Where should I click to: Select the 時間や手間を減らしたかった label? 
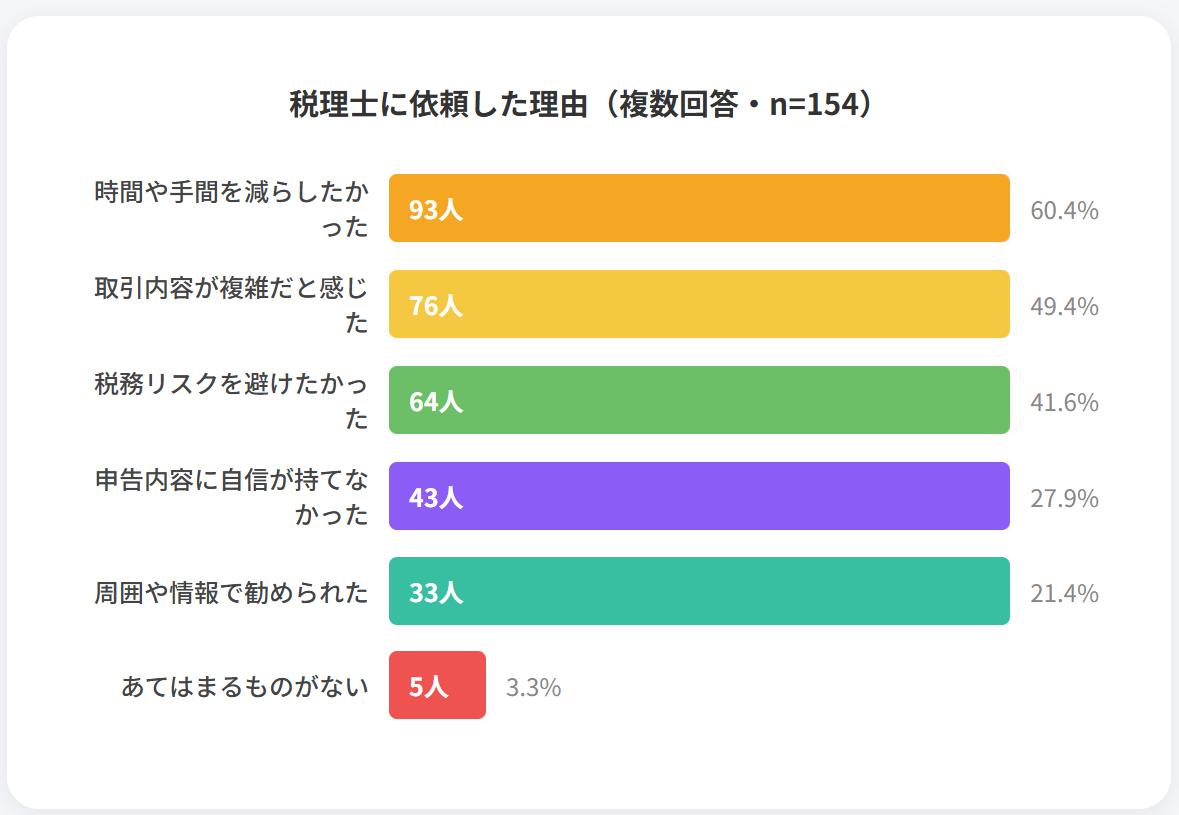point(231,208)
